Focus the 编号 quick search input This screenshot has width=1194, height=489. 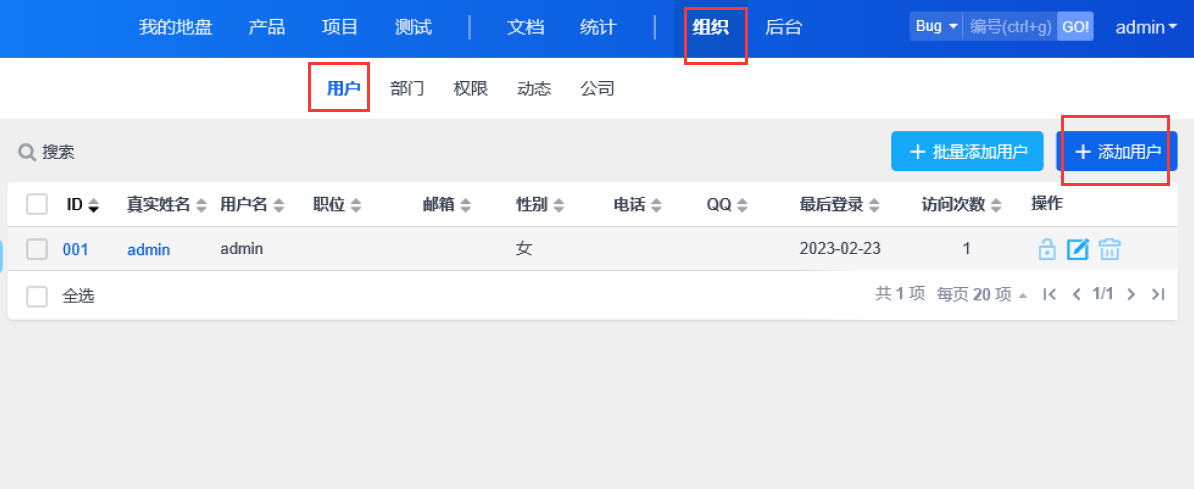point(1010,27)
